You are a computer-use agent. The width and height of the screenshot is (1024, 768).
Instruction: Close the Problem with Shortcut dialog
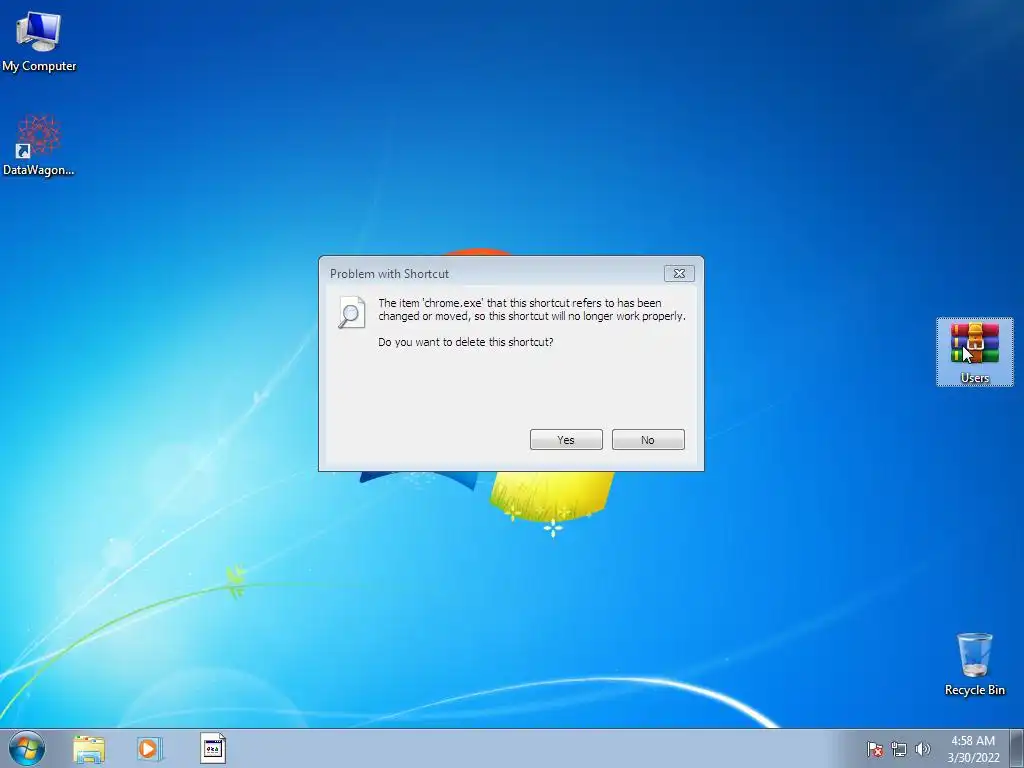tap(679, 274)
